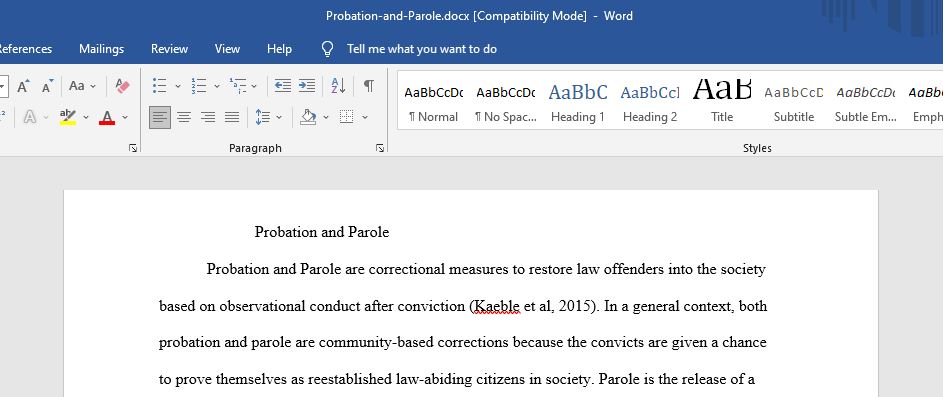Apply the No Spacing style
Screen dimensions: 943x397
[x=505, y=100]
